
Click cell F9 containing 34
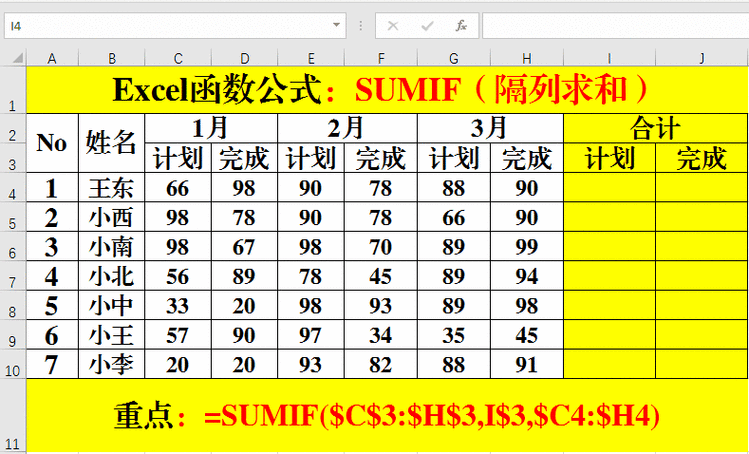point(381,335)
